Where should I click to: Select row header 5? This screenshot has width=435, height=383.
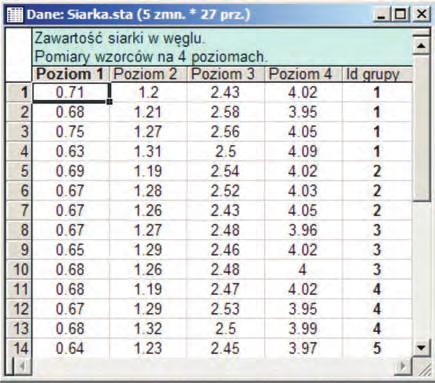point(19,171)
